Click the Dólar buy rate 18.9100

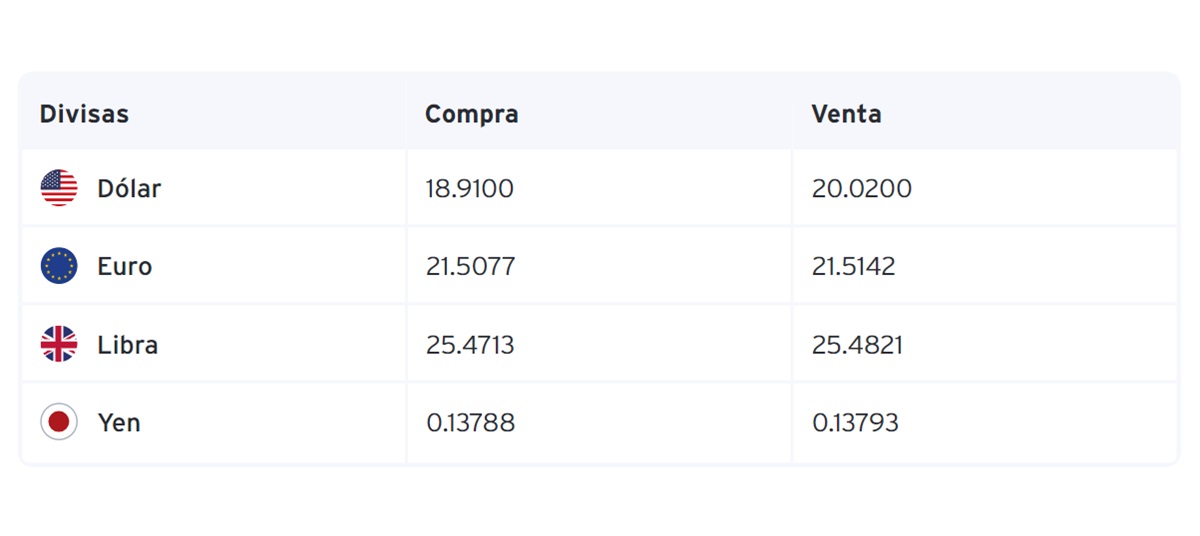[470, 188]
